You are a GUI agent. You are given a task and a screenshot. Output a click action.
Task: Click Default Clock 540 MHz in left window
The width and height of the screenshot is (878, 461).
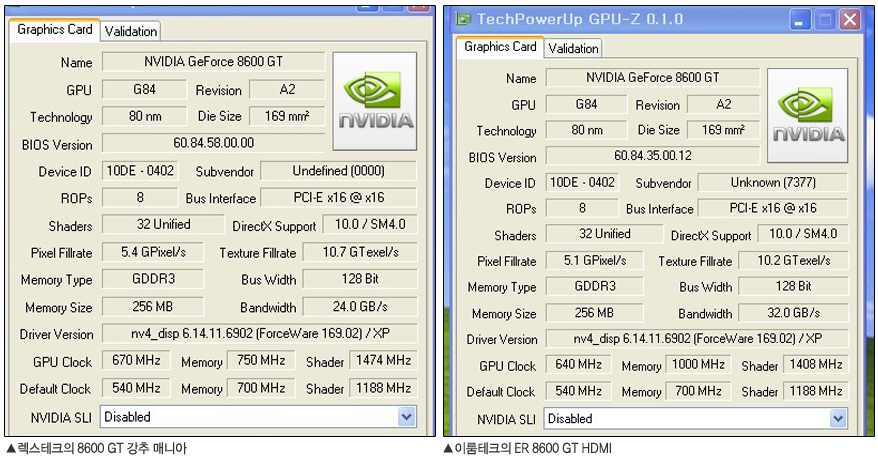click(x=136, y=388)
